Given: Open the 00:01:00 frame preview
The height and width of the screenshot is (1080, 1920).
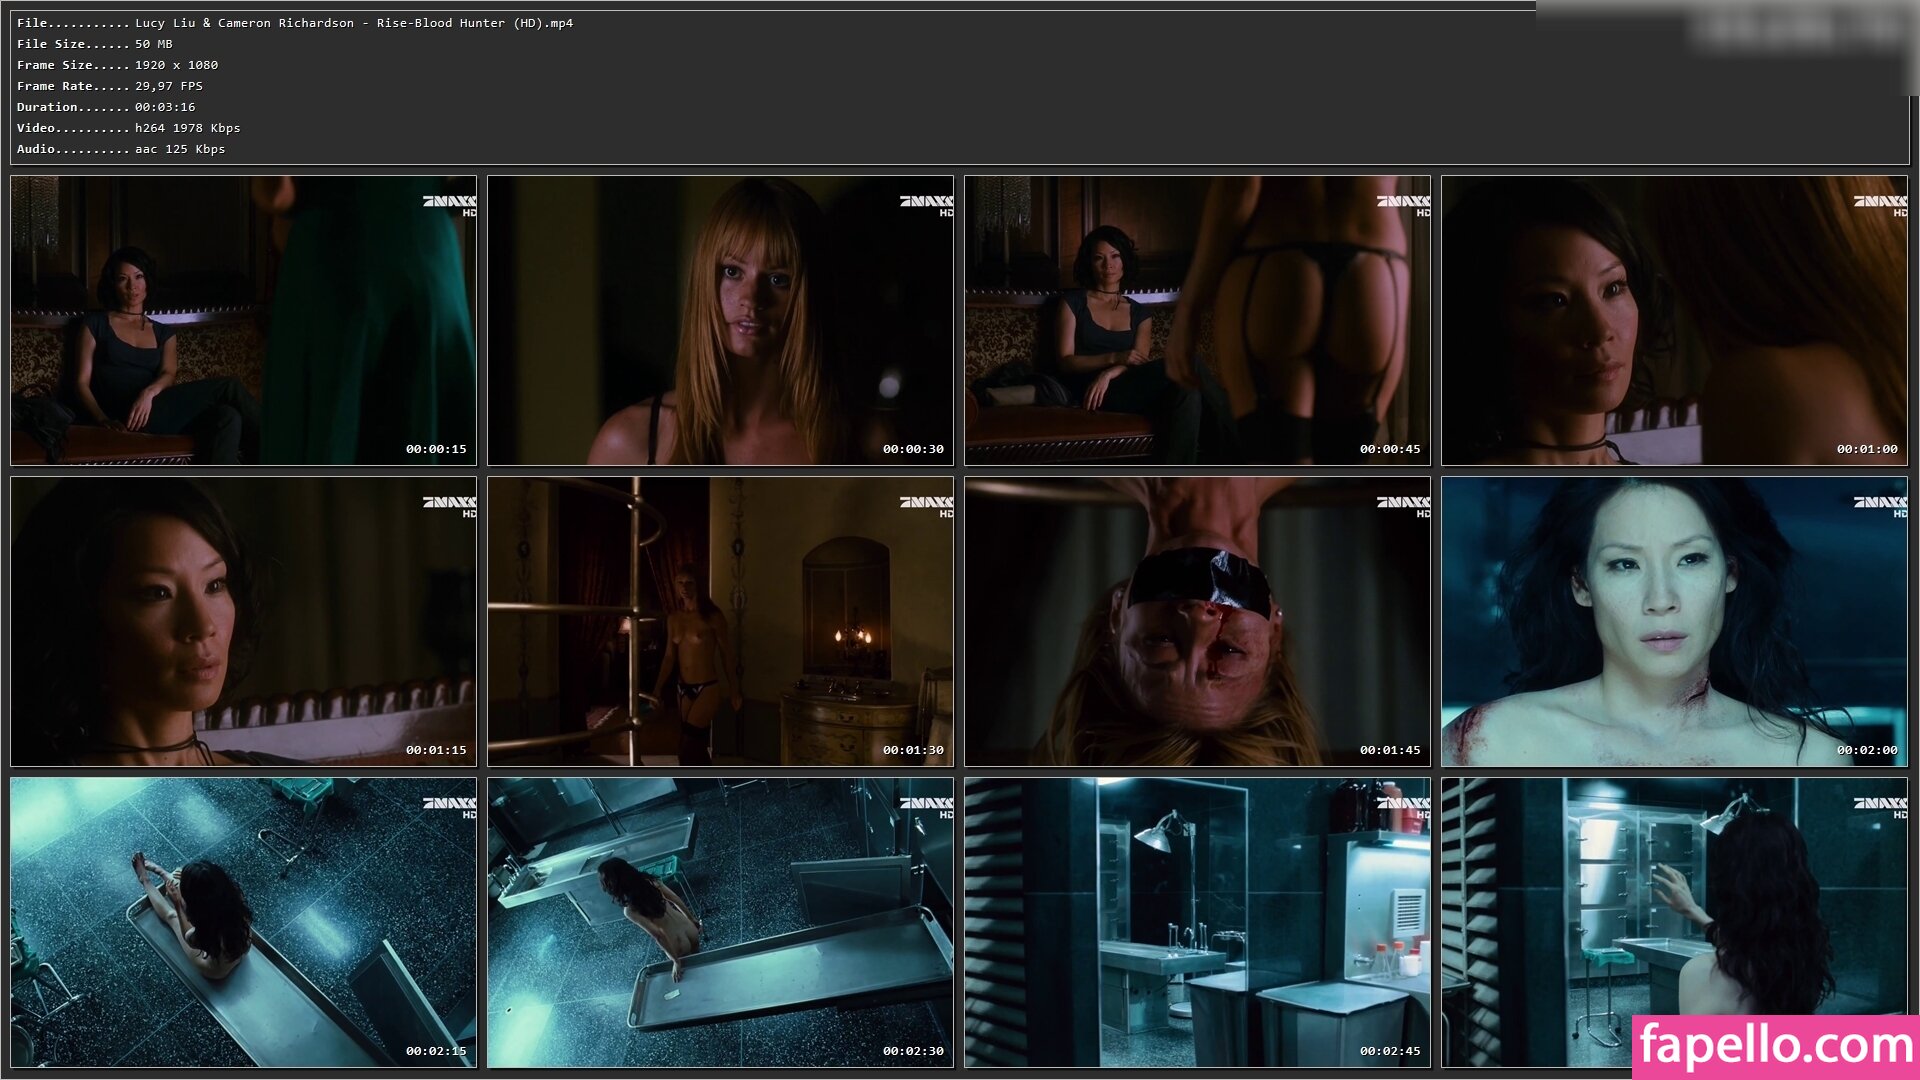Looking at the screenshot, I should pyautogui.click(x=1674, y=320).
